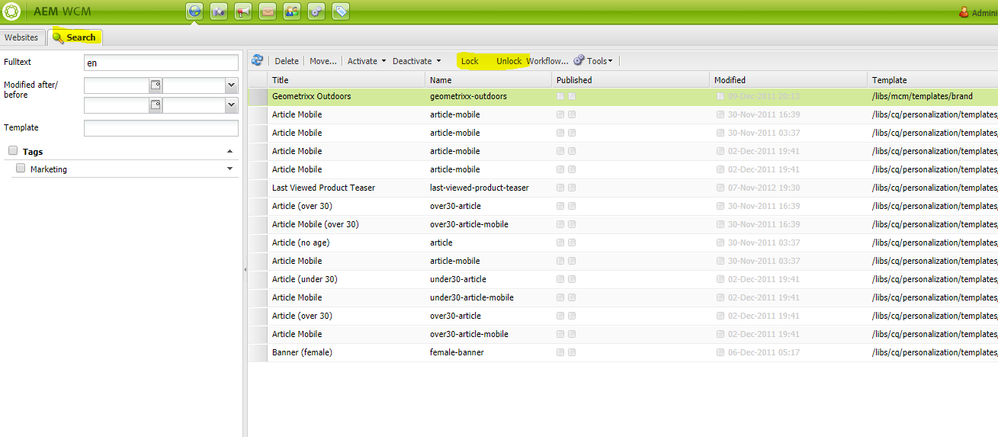Click the Administrator user icon
This screenshot has width=998, height=437.
coord(964,12)
